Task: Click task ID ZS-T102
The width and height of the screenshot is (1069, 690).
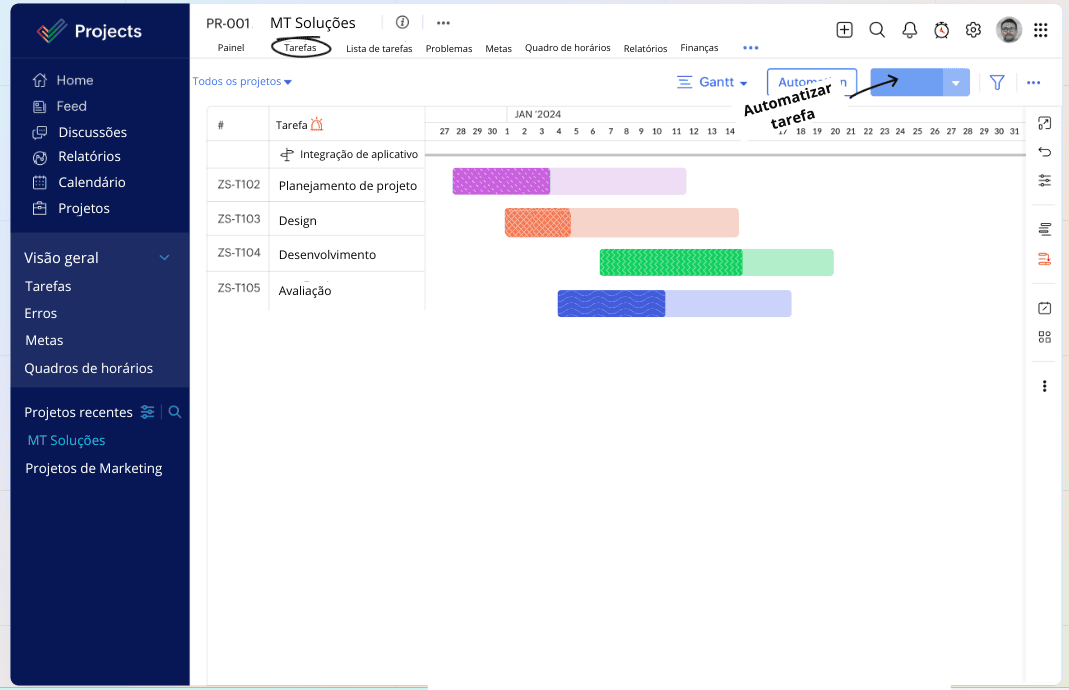Action: (239, 184)
